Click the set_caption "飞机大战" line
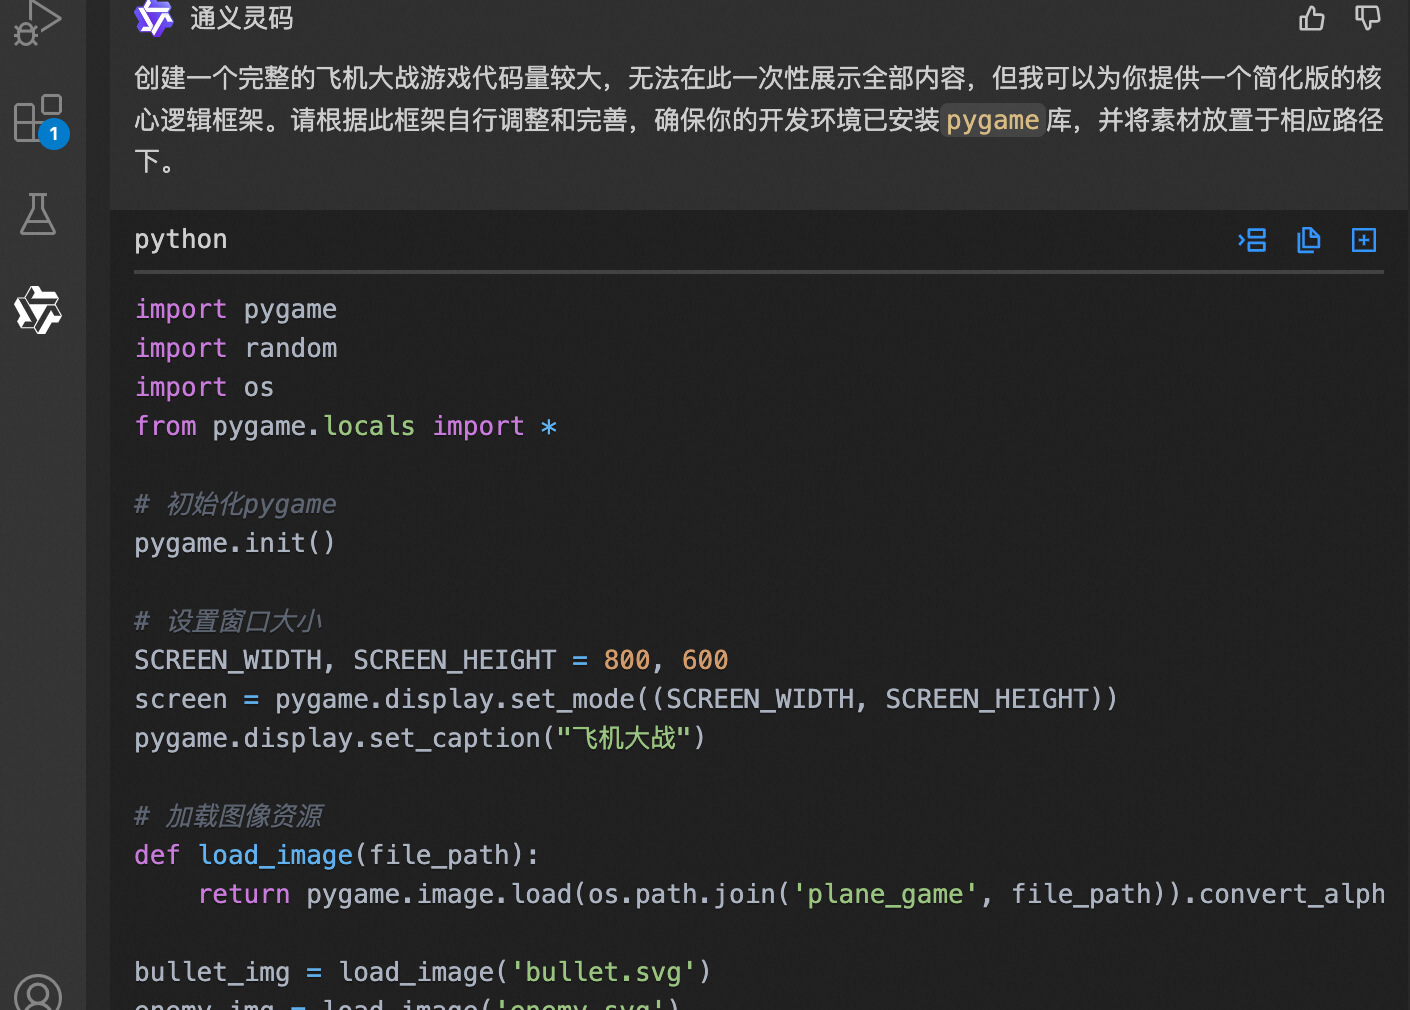This screenshot has width=1410, height=1010. (420, 738)
